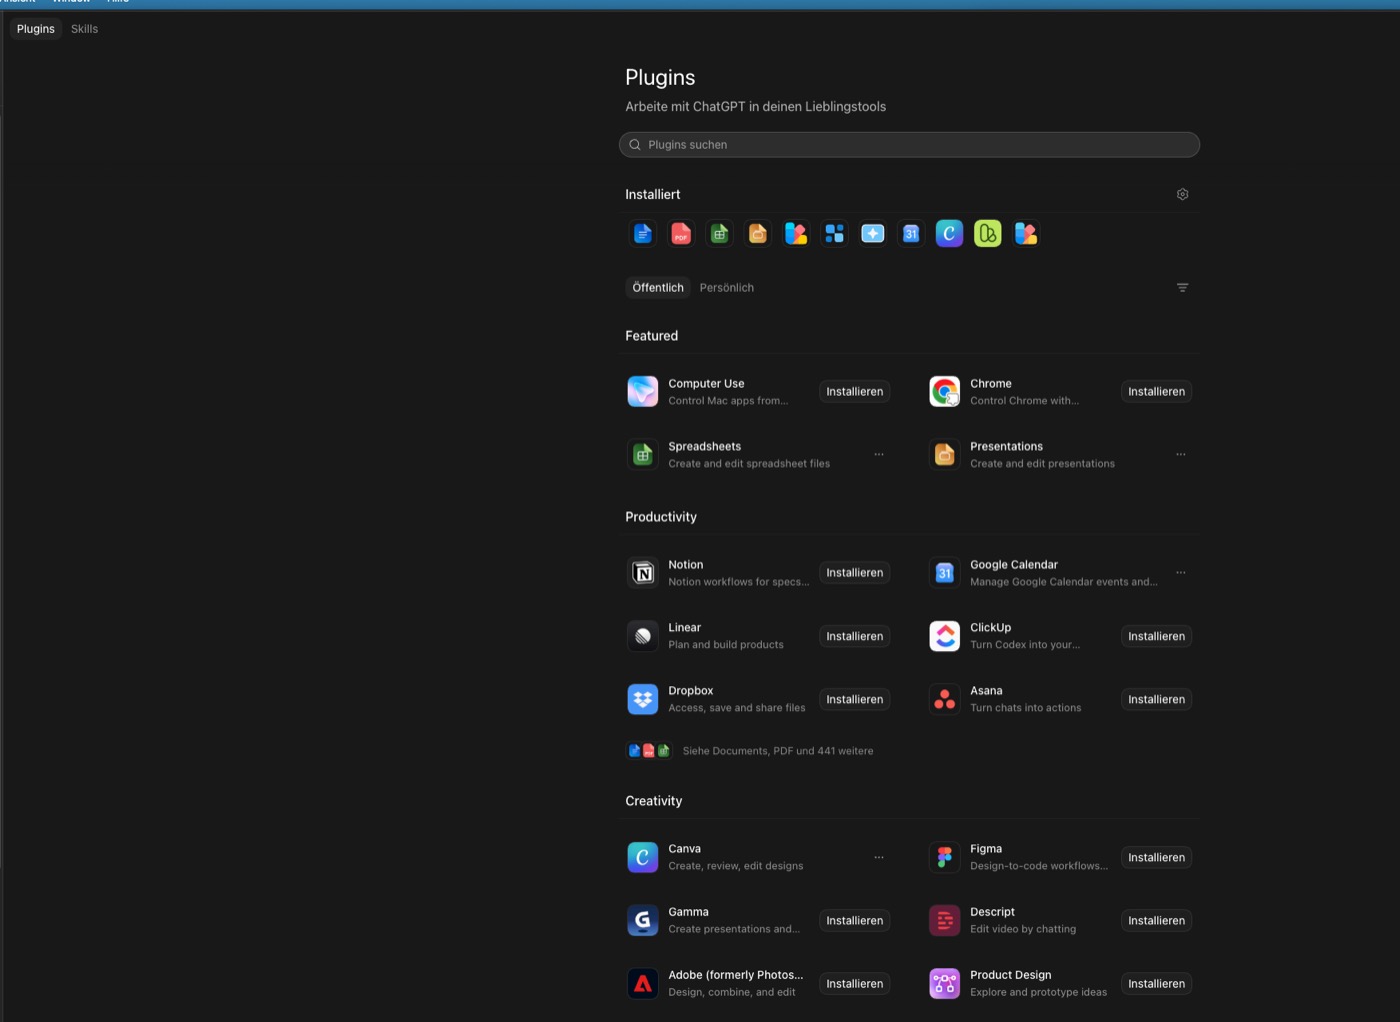Image resolution: width=1400 pixels, height=1022 pixels.
Task: Click the Figma plugin icon
Action: pos(945,857)
